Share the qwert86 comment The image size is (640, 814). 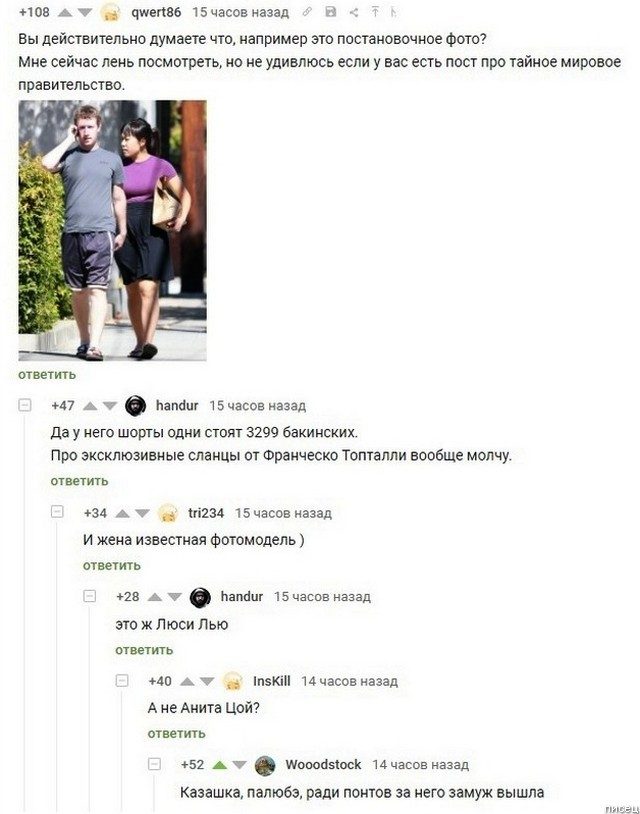353,12
